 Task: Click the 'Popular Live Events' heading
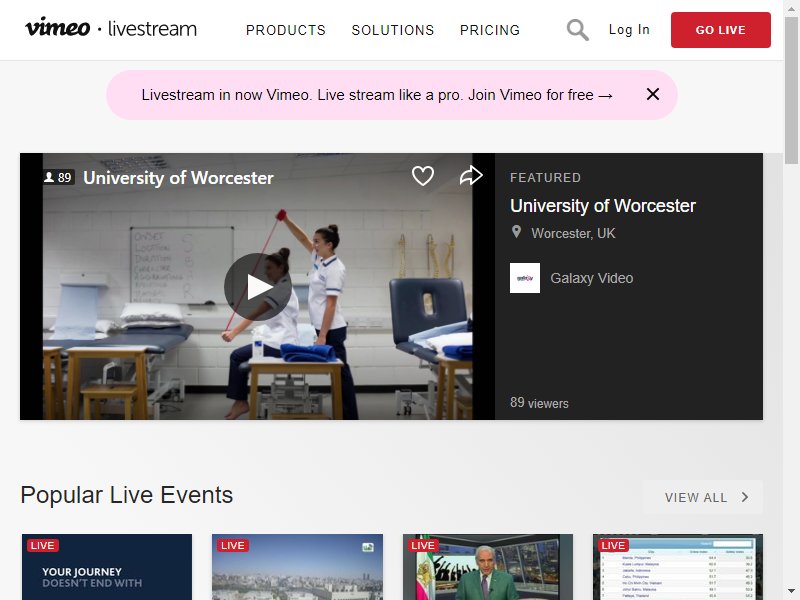[x=127, y=495]
